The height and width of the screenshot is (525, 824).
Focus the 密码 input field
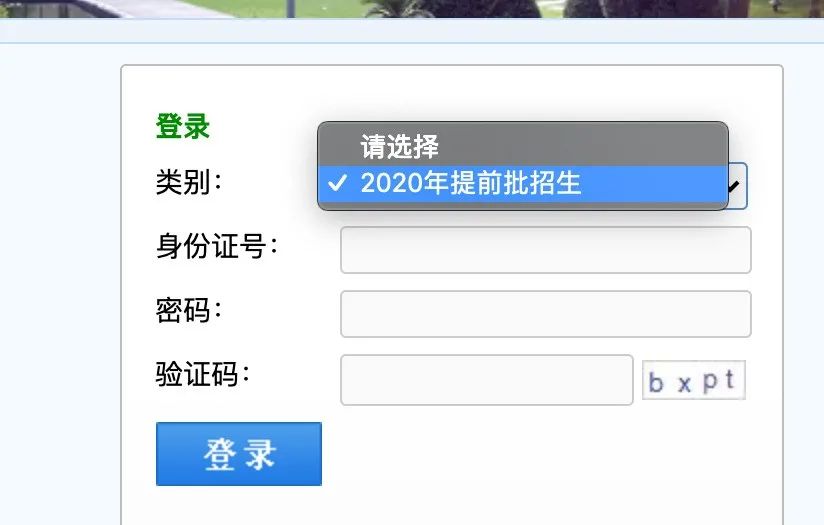[545, 314]
